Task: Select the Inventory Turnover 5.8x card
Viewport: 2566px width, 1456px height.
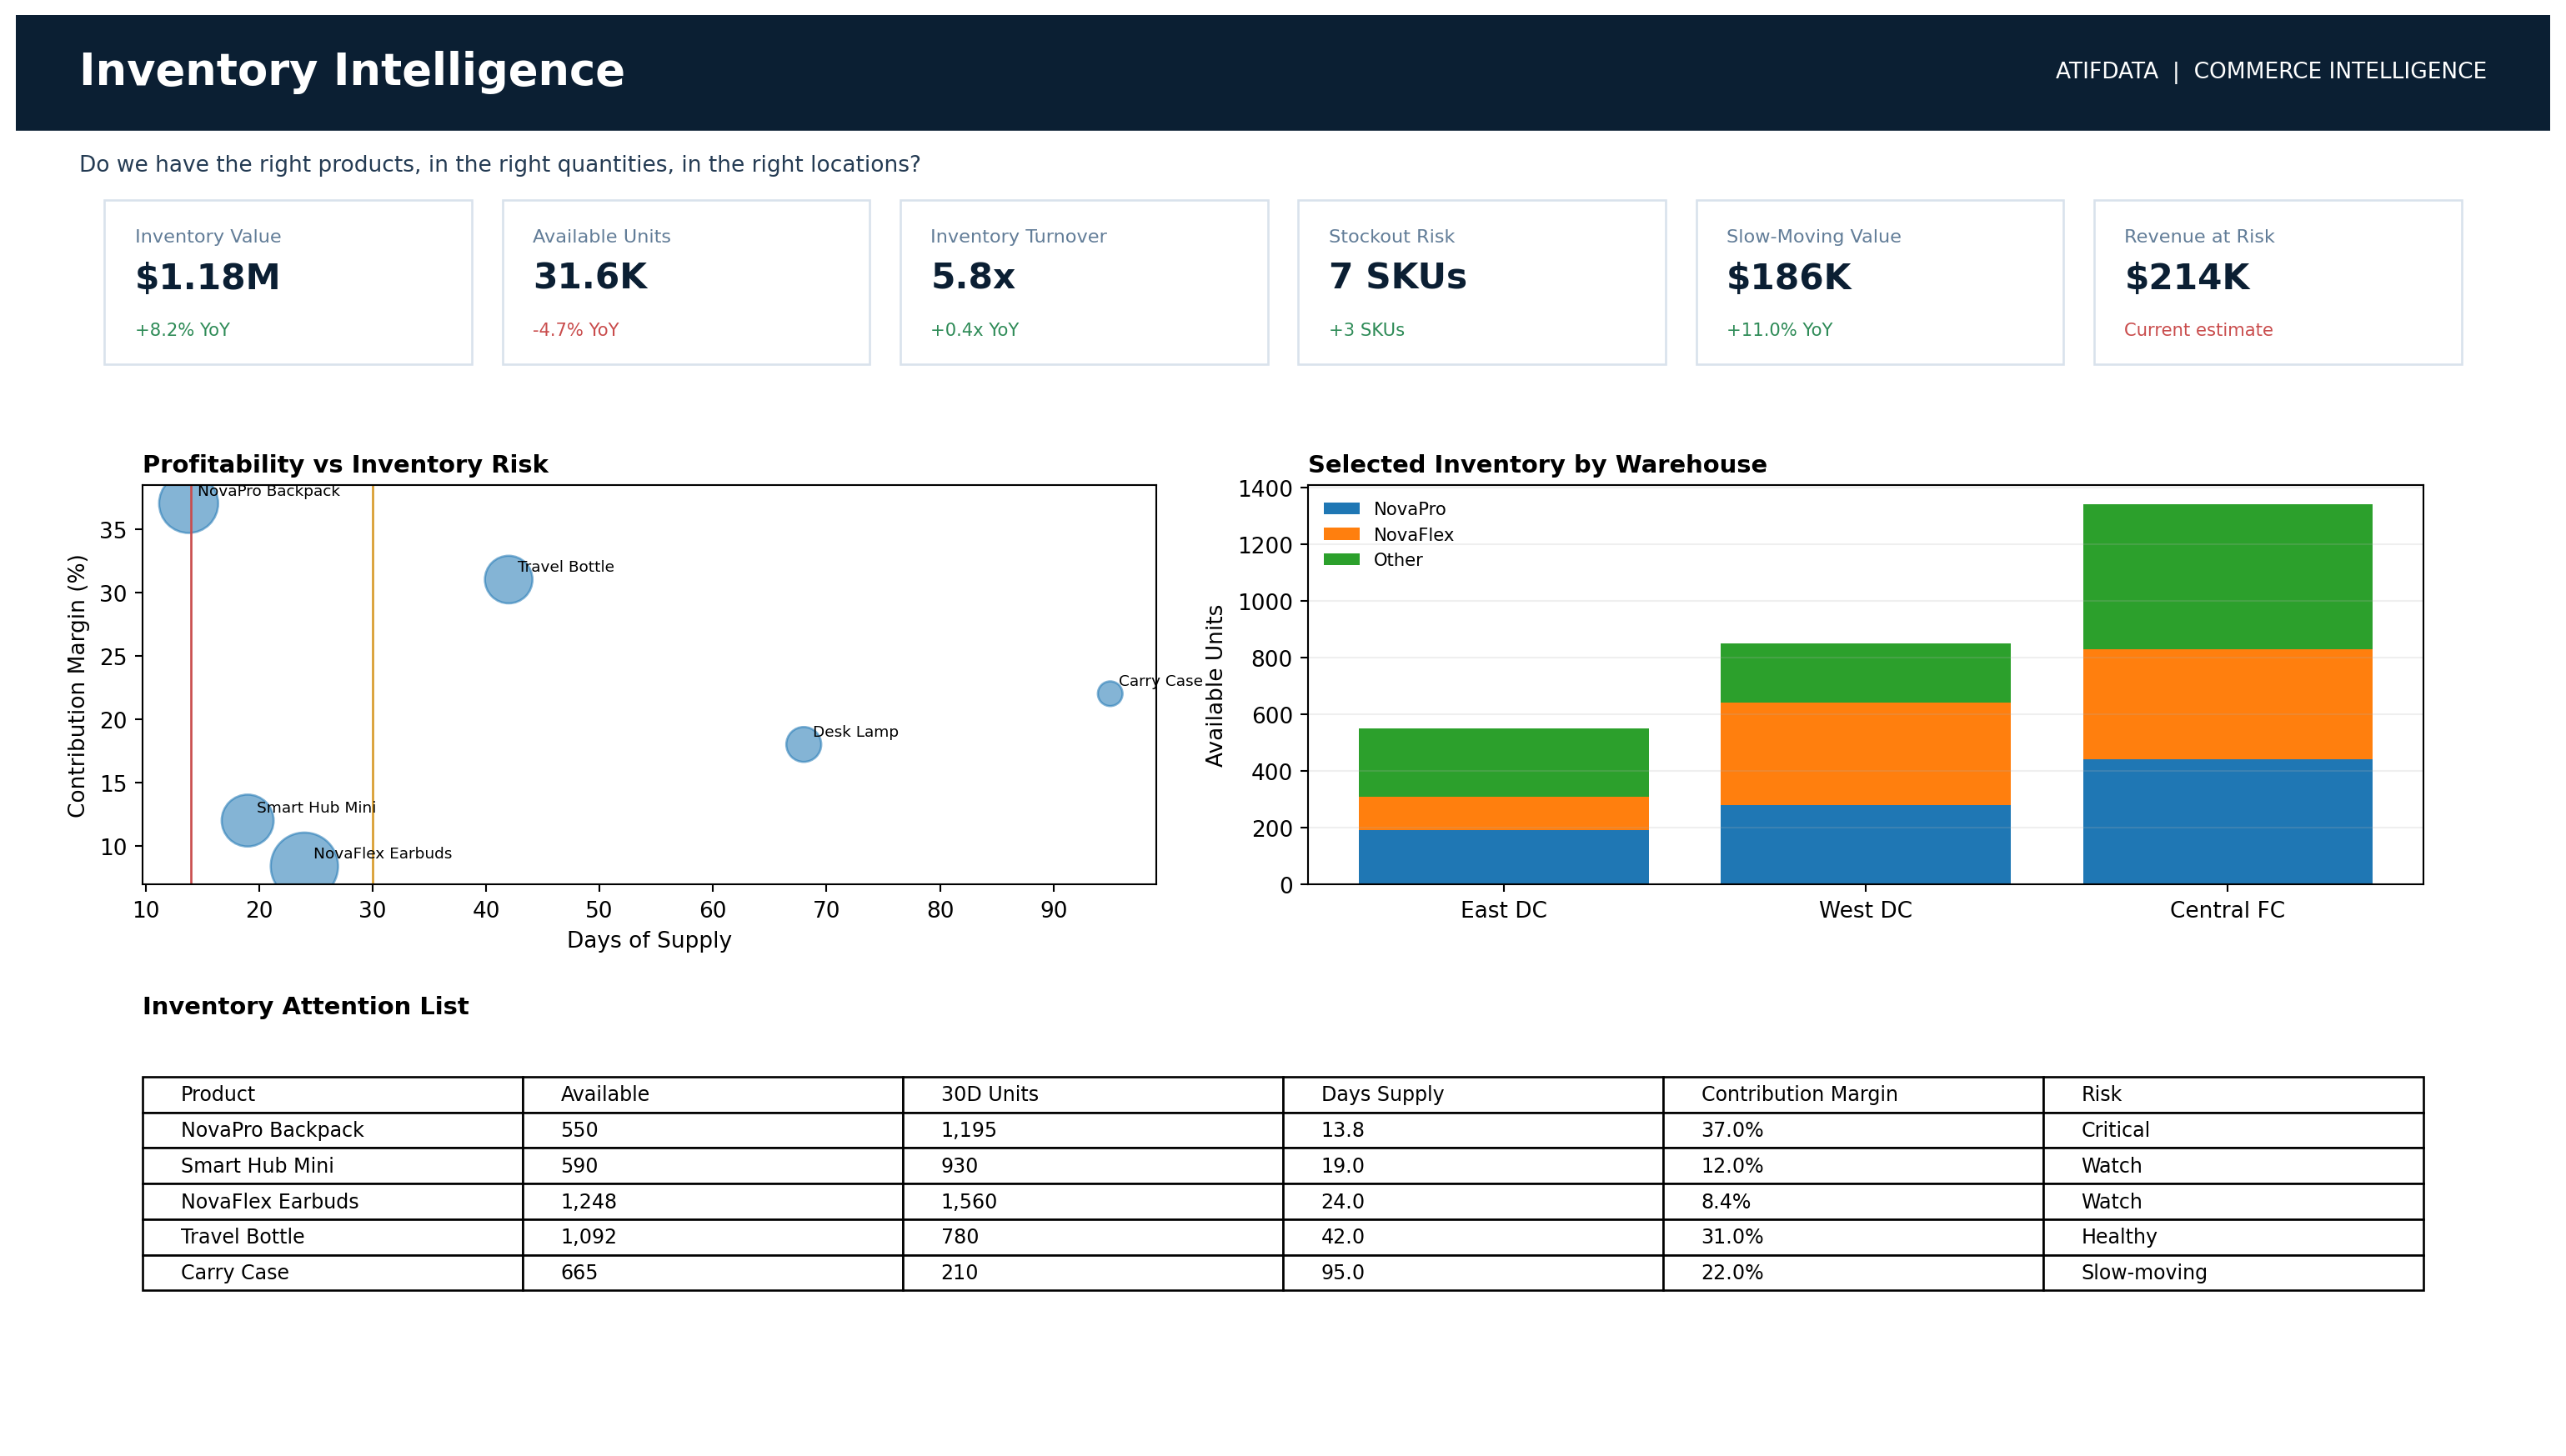Action: pos(1084,282)
